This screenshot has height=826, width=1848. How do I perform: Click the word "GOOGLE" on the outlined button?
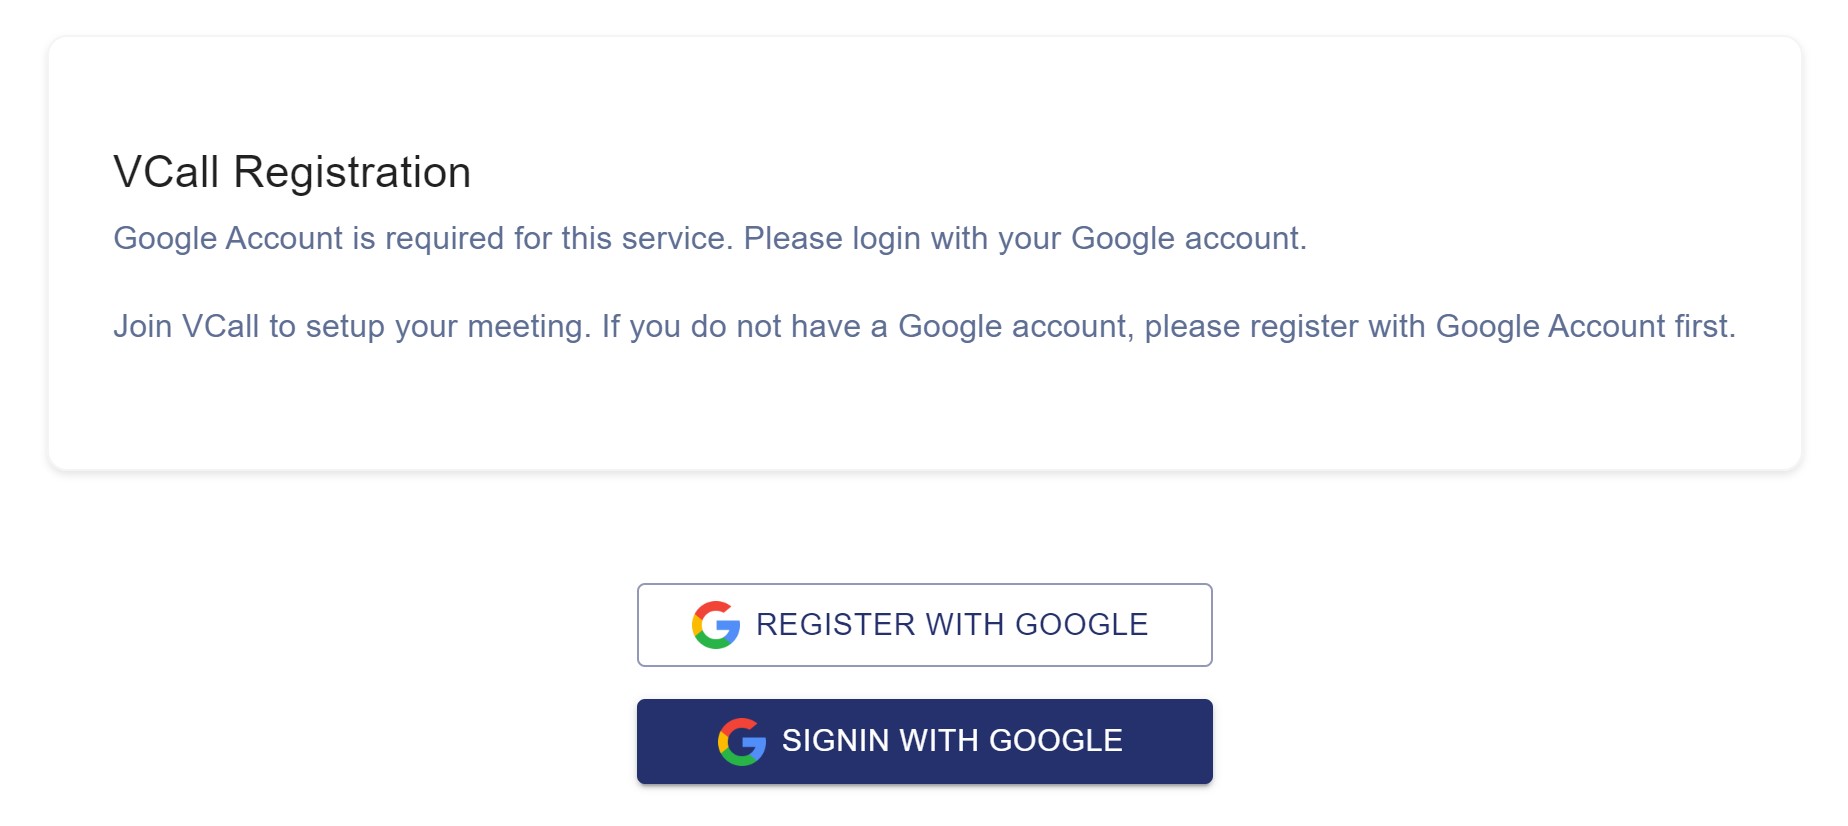pos(1081,625)
